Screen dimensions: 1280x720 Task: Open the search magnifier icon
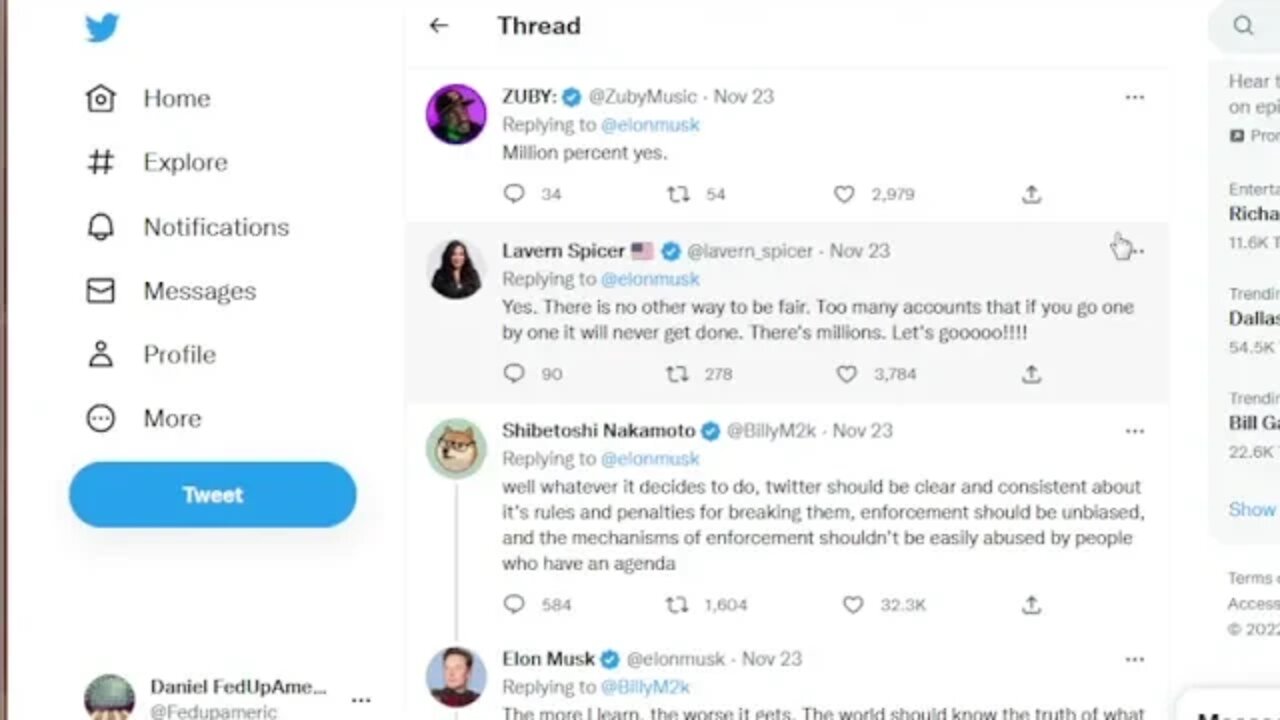point(1243,26)
